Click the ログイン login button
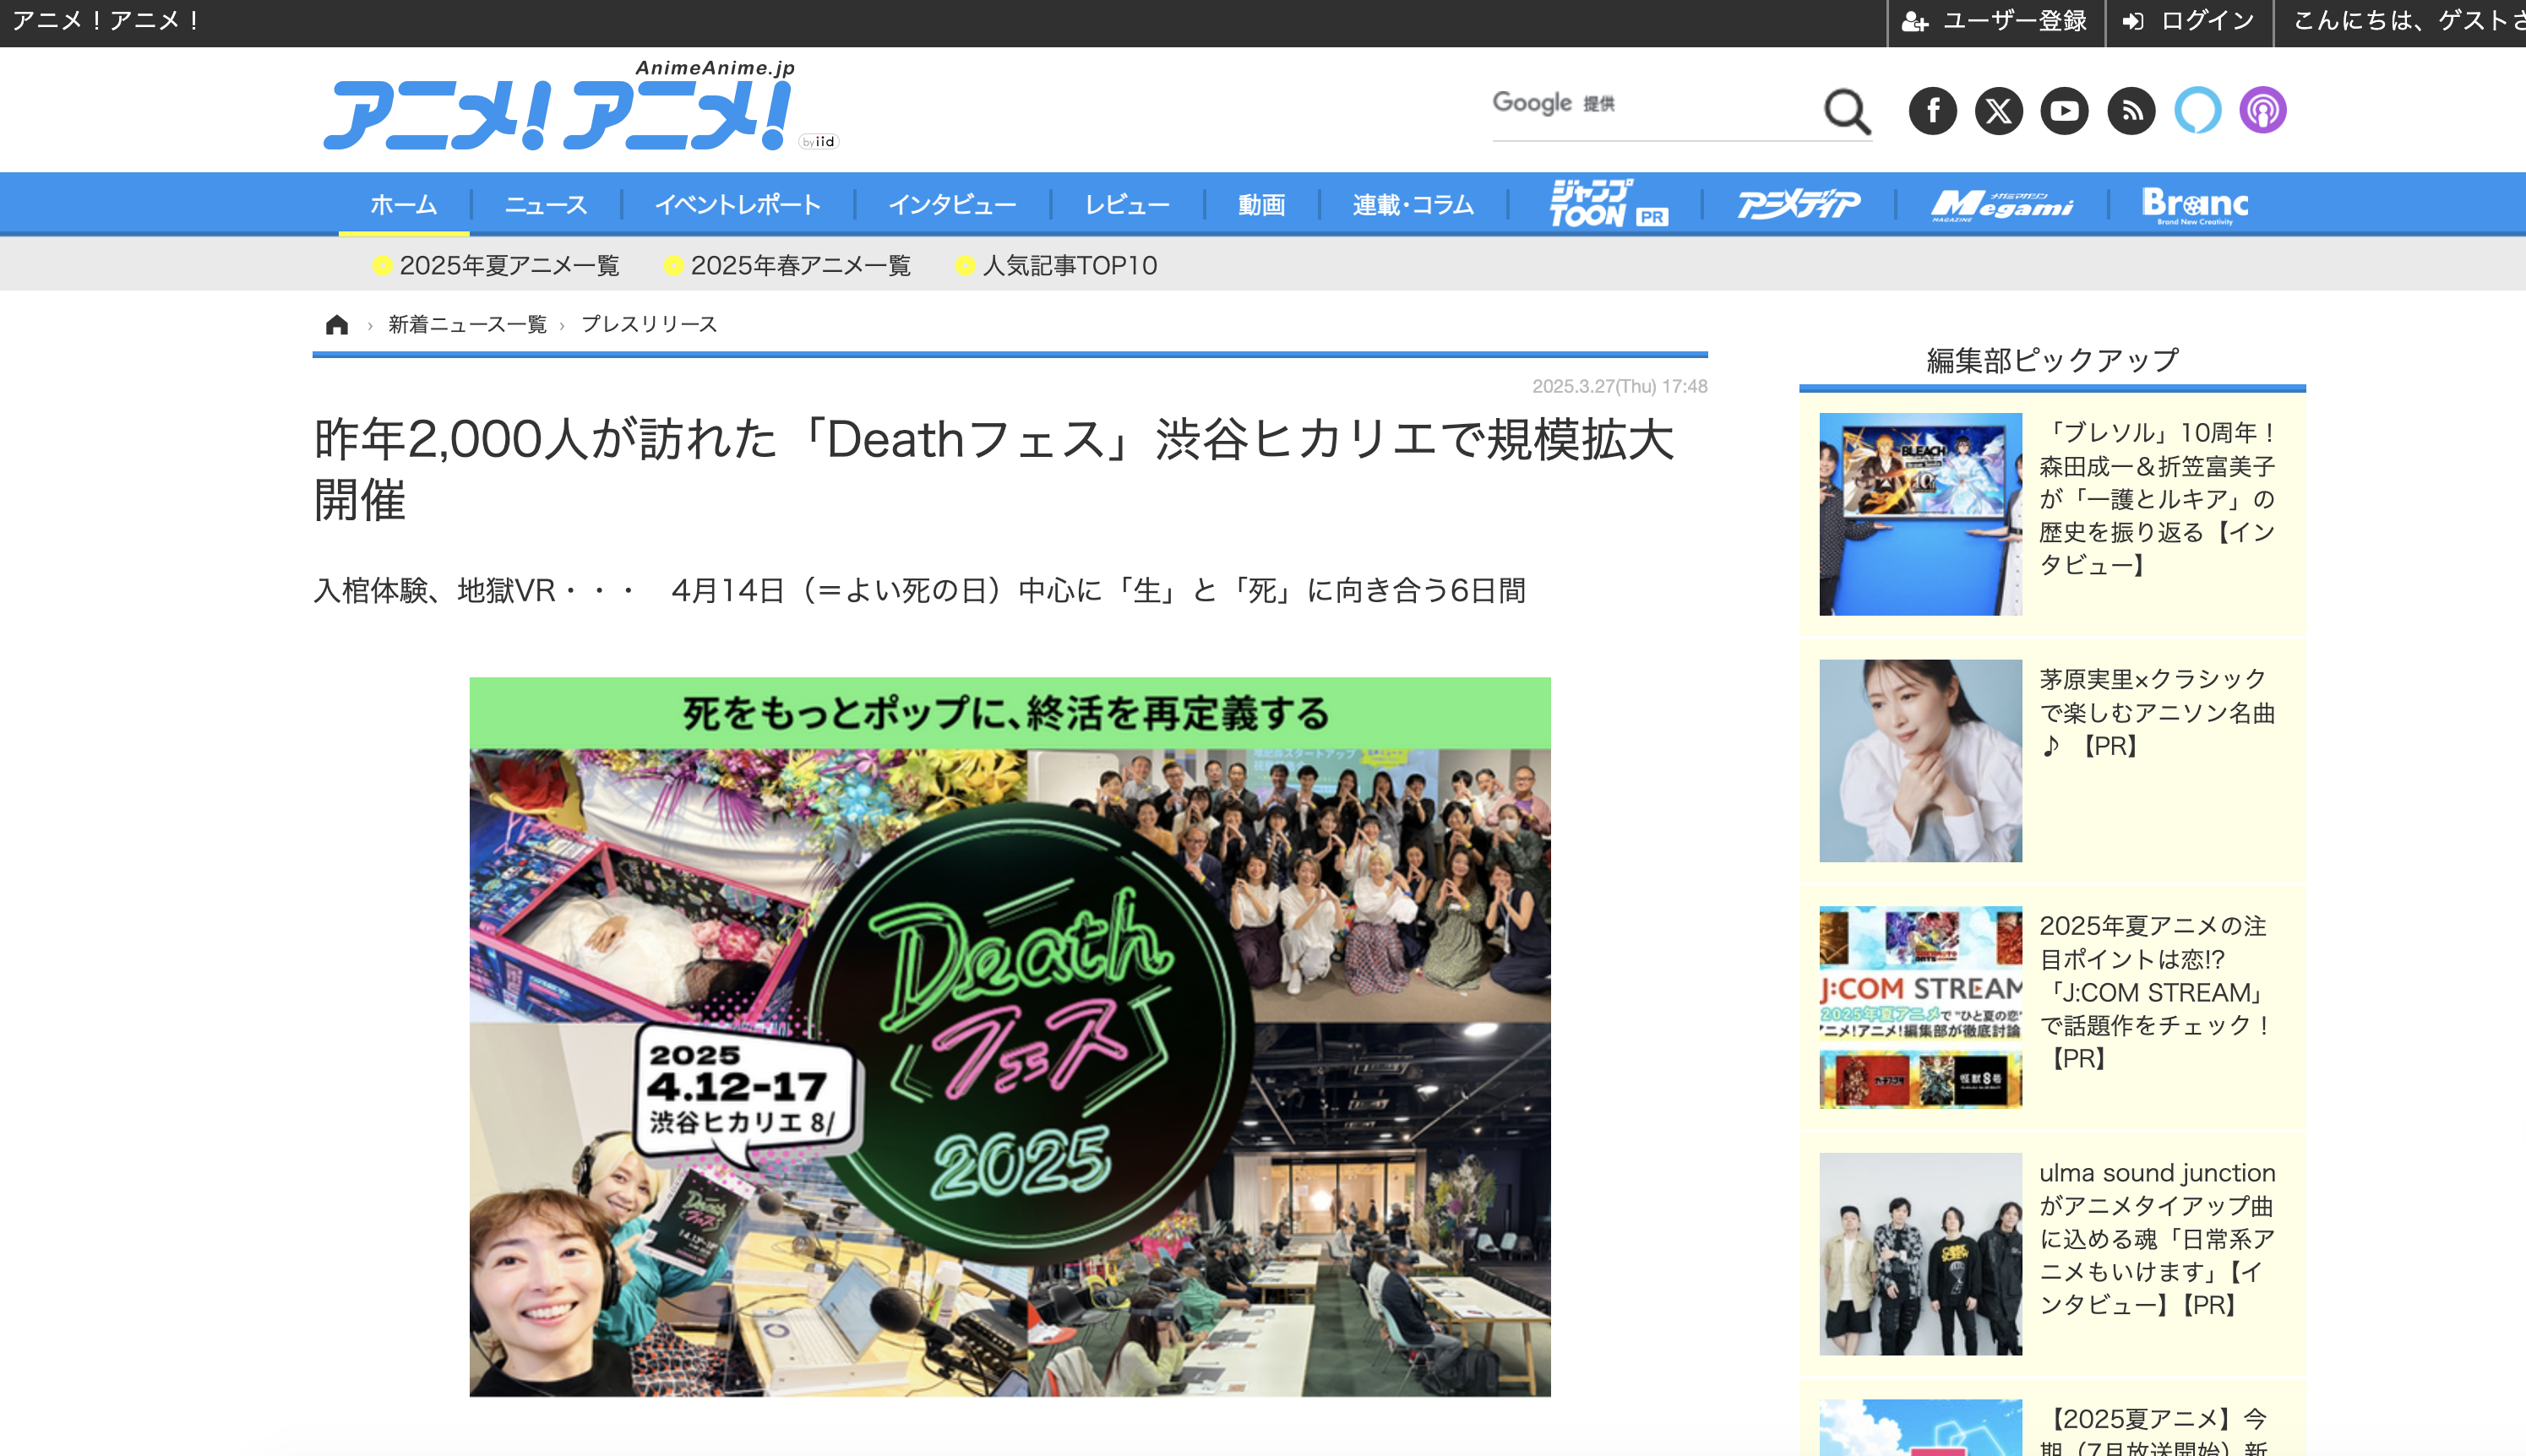 coord(2189,22)
